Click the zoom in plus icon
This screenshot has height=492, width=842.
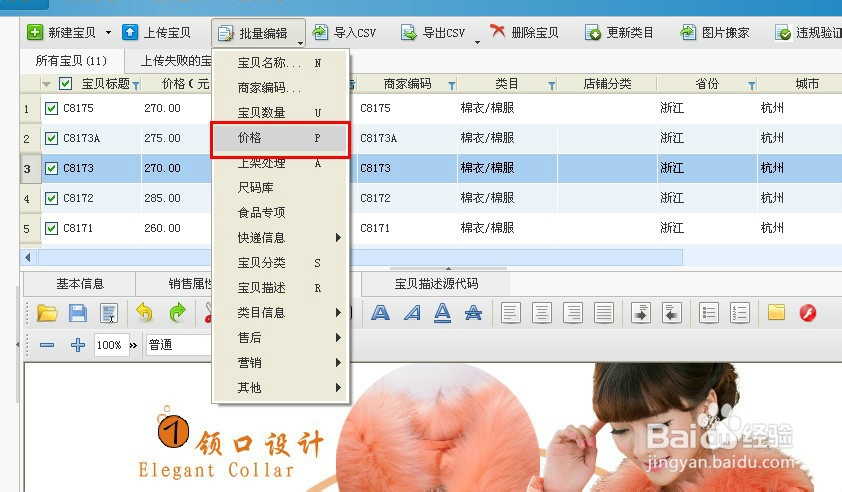(x=78, y=345)
